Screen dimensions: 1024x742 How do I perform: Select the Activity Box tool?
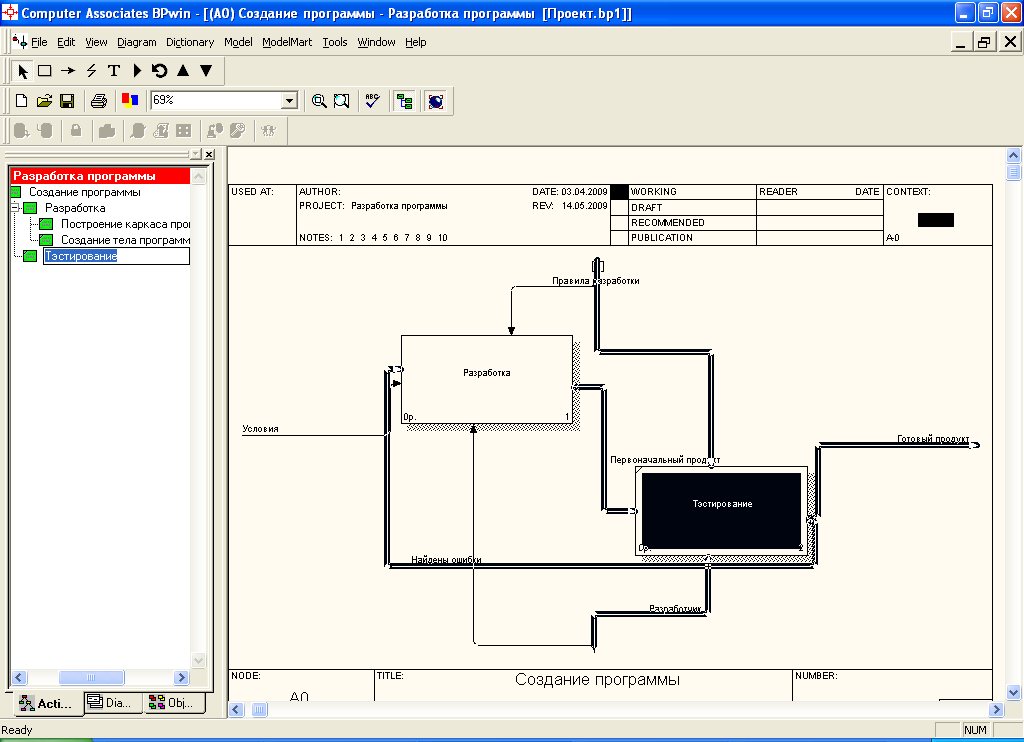click(x=45, y=71)
